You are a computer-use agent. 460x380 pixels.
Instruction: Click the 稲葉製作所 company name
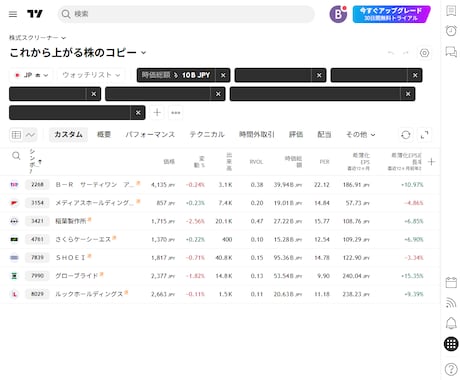click(70, 221)
